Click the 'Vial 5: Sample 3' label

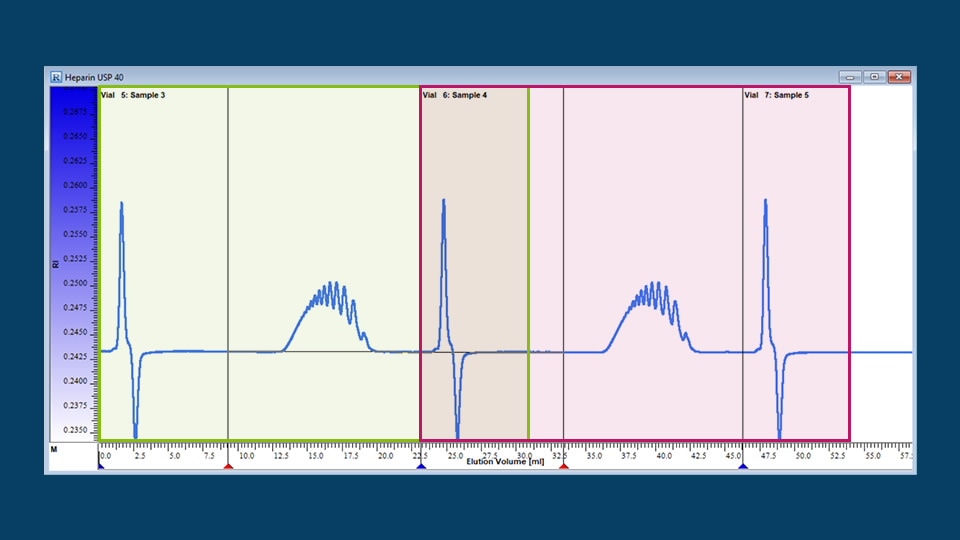pos(133,96)
